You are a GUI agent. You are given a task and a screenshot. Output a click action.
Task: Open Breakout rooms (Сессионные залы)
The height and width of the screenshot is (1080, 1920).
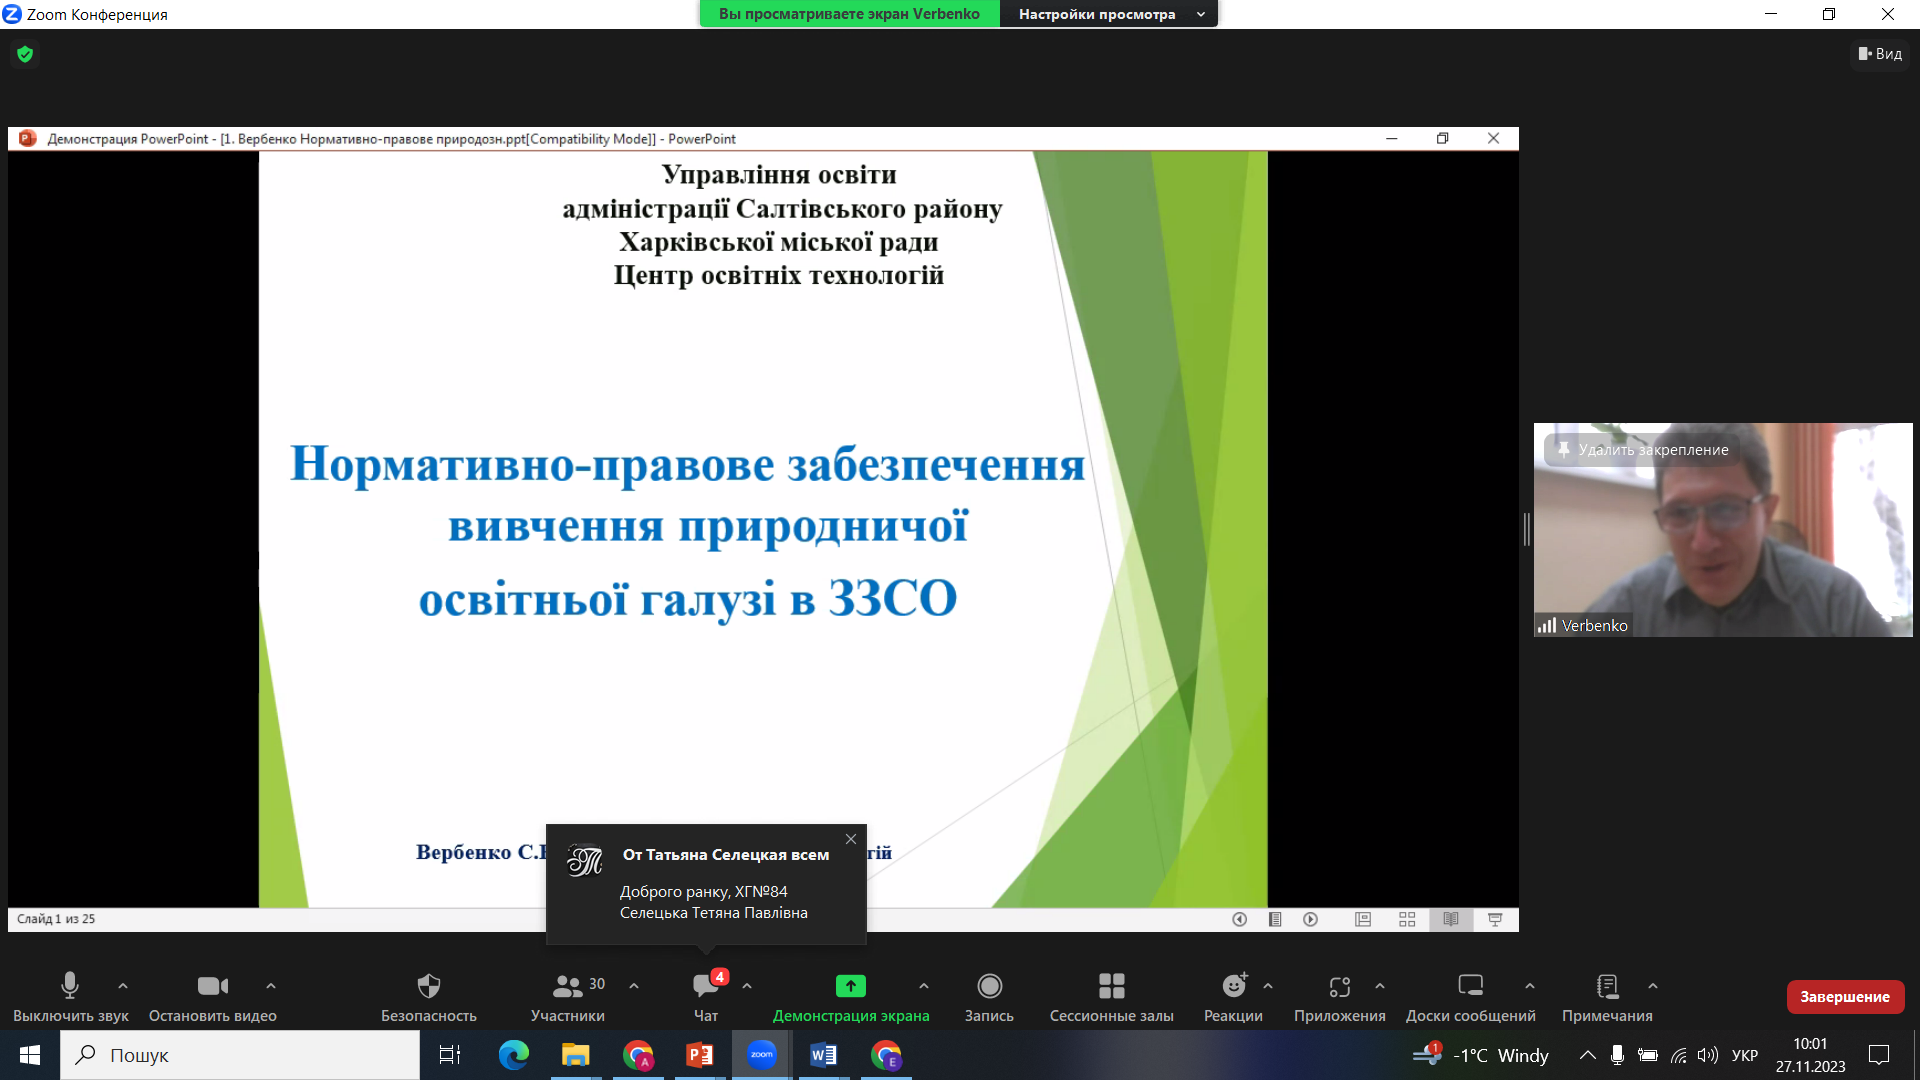click(1111, 987)
